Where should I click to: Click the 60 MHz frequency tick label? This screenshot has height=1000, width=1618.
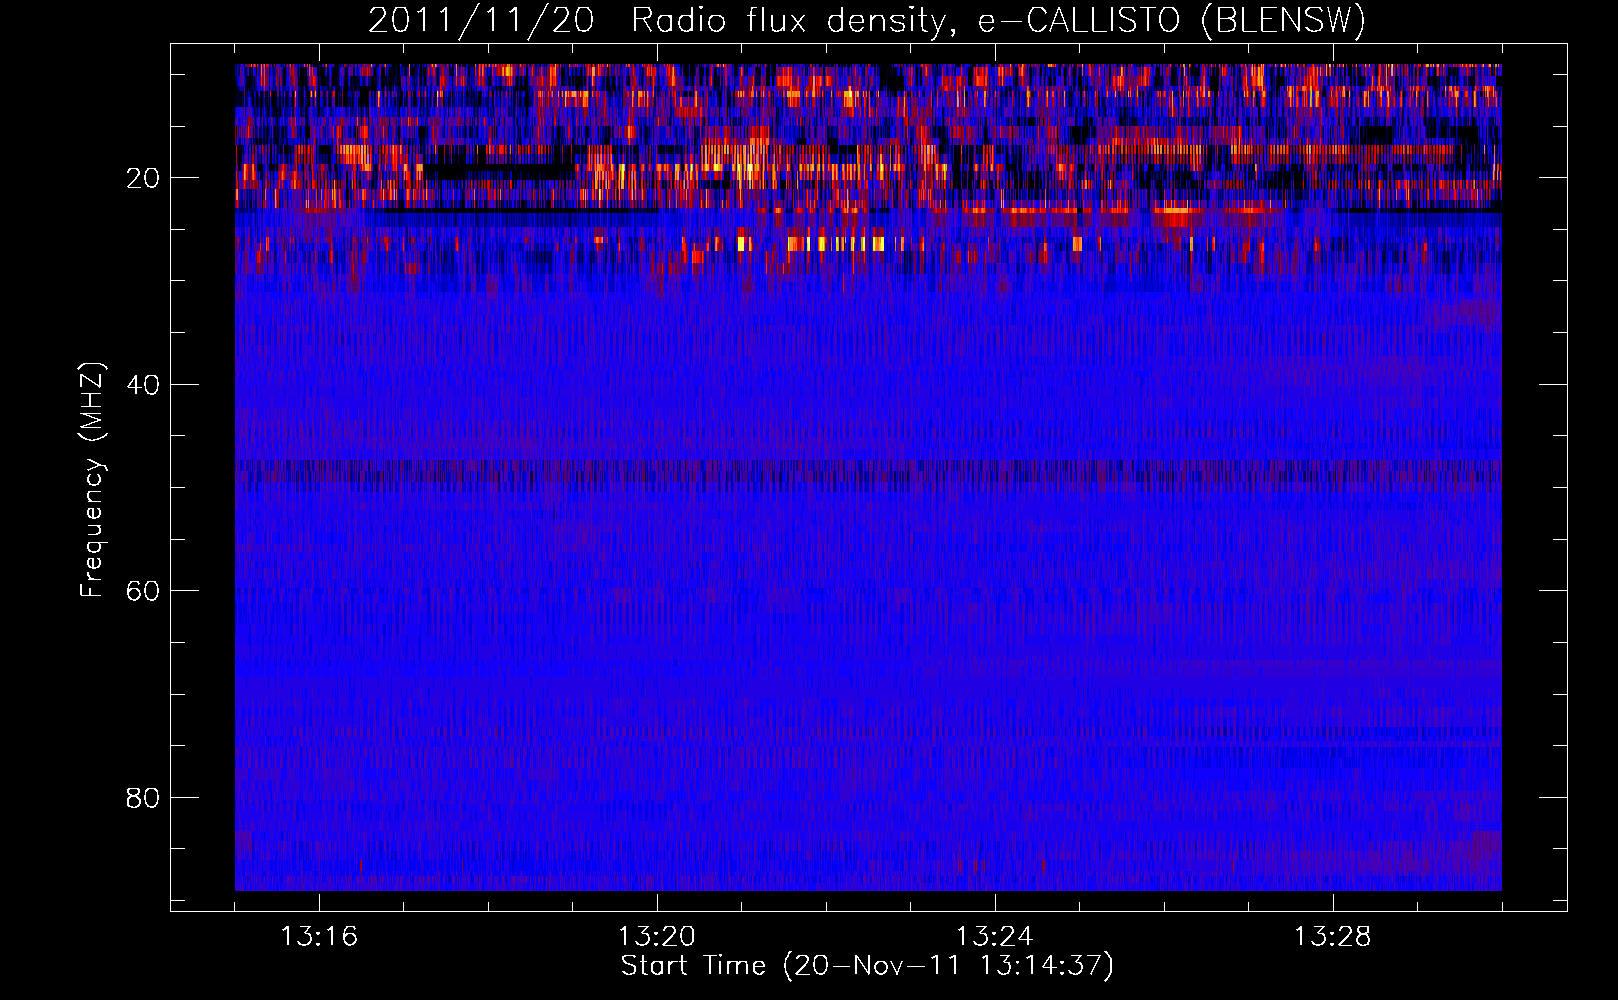pyautogui.click(x=144, y=591)
